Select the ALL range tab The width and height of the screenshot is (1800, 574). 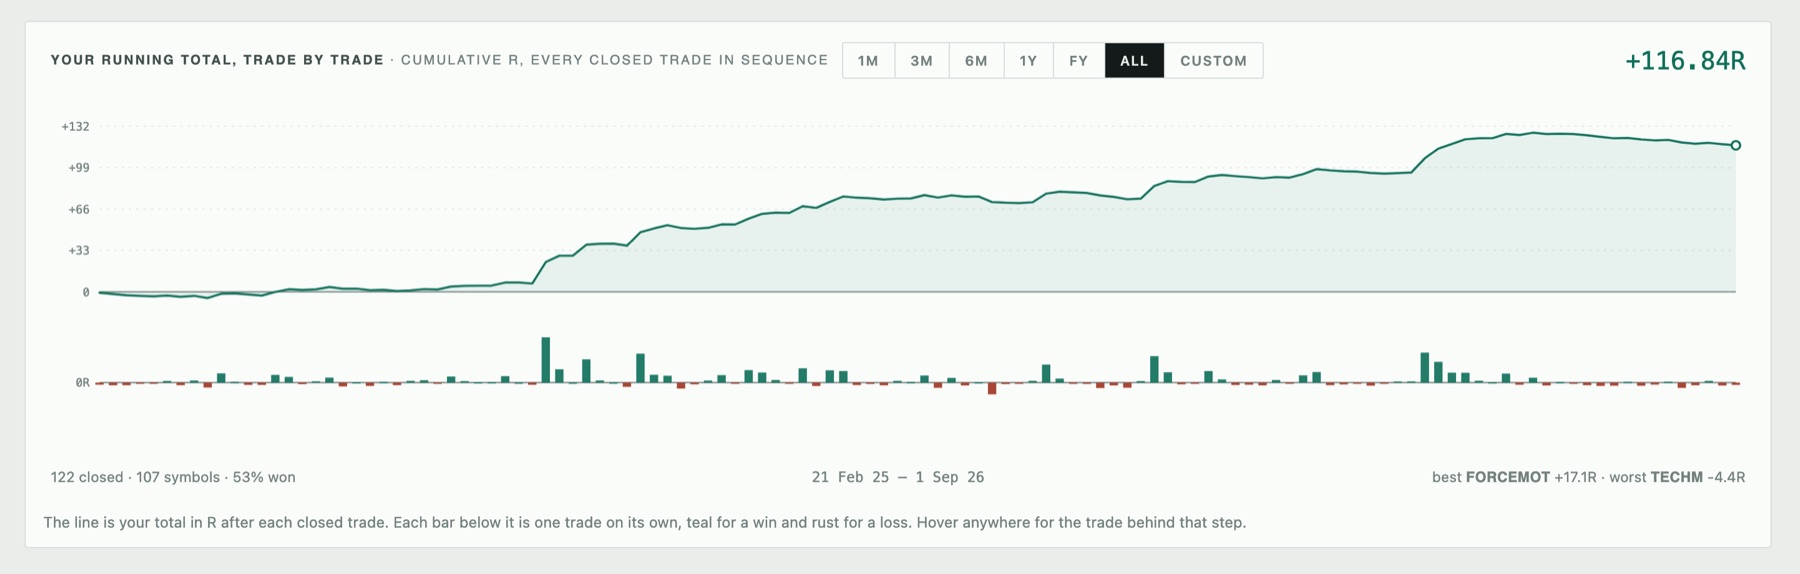1134,60
